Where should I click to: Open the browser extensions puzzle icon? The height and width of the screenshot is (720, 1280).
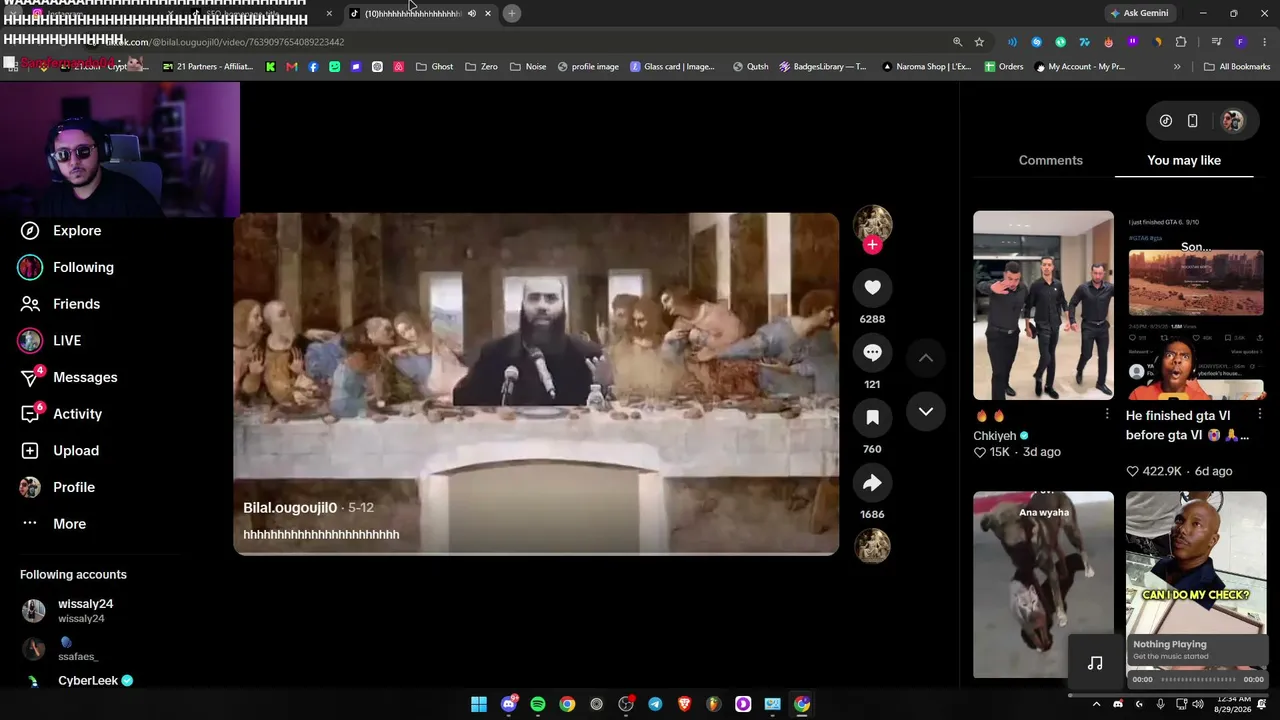(1181, 42)
